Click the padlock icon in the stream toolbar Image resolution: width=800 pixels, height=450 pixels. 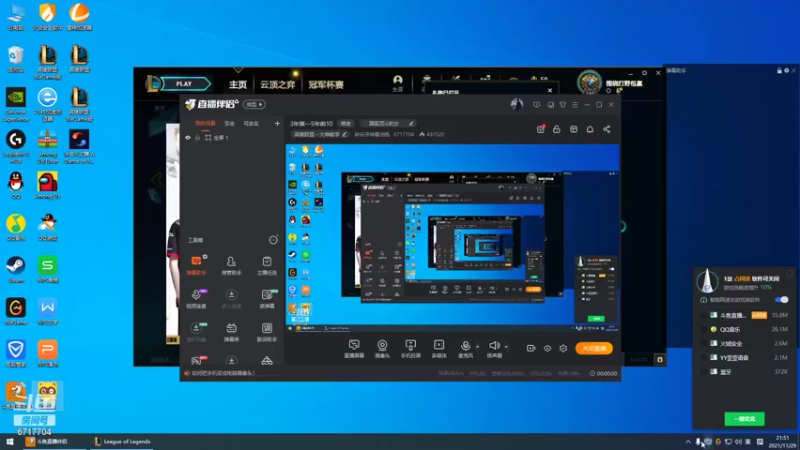557,130
